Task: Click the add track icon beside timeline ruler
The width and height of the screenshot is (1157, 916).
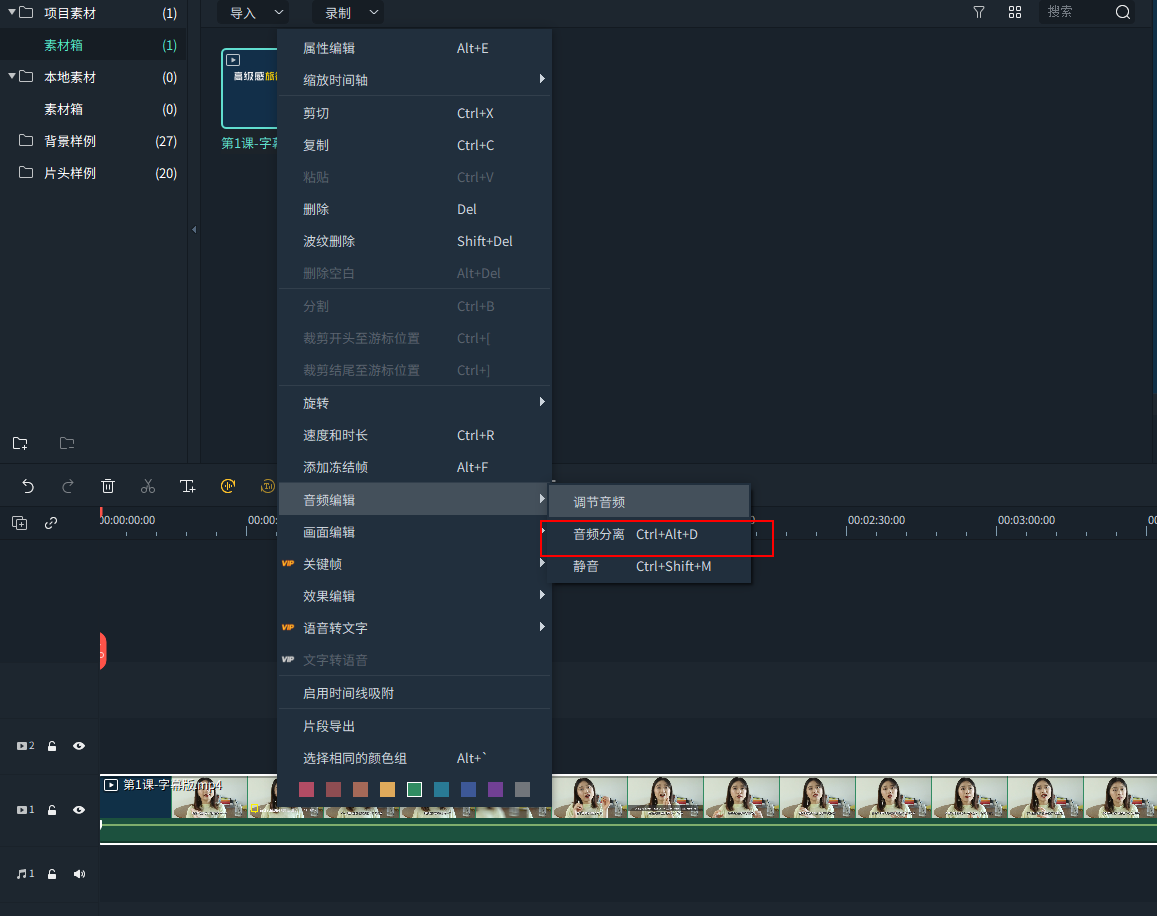Action: pos(20,523)
